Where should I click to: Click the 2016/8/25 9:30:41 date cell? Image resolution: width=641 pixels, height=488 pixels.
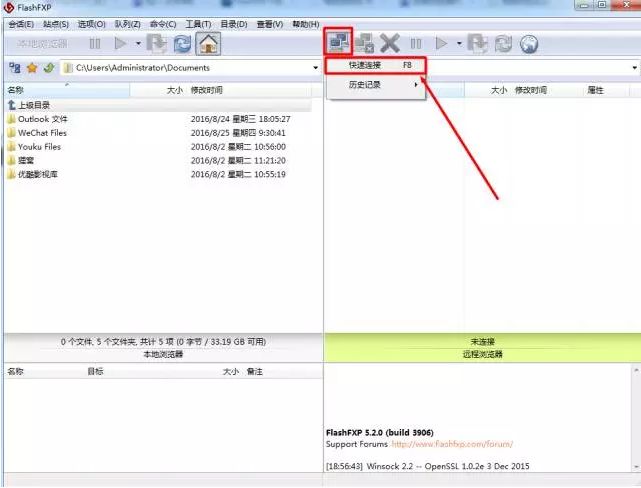(x=238, y=133)
